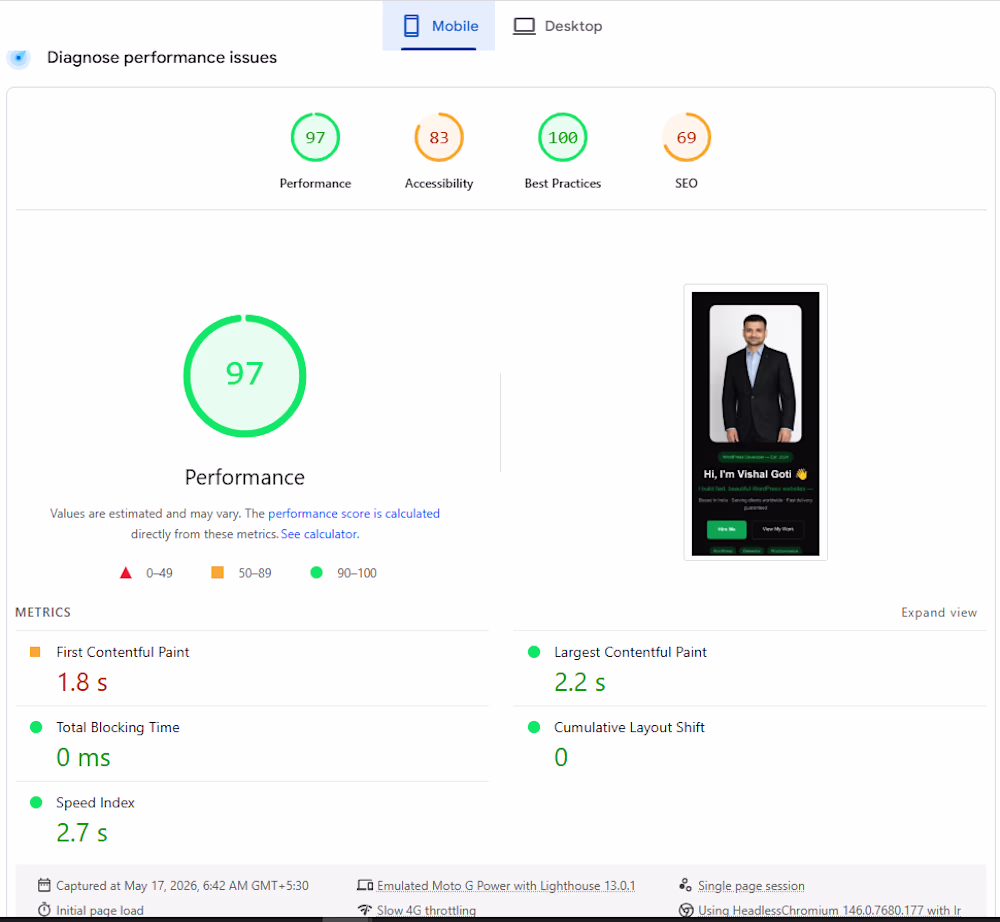This screenshot has width=1000, height=922.
Task: Open Using HeadlessChromium 146.0.7680.177 details
Action: 829,911
